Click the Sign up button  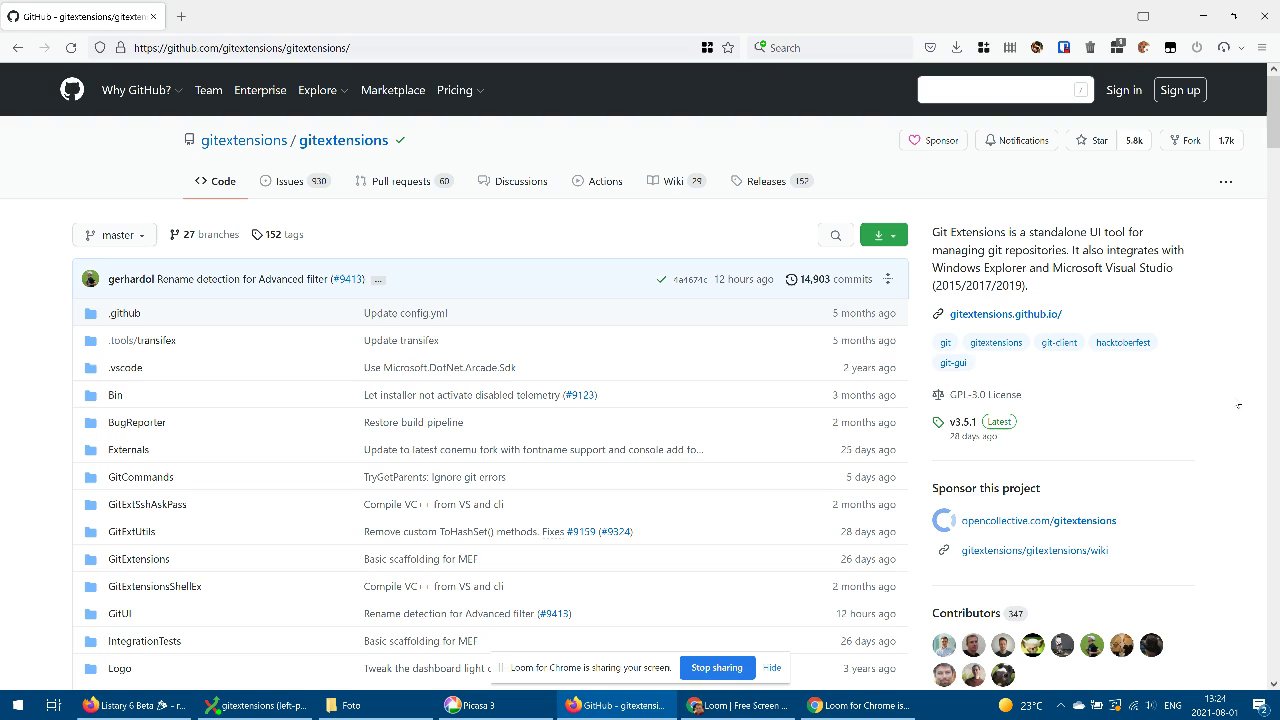point(1180,90)
